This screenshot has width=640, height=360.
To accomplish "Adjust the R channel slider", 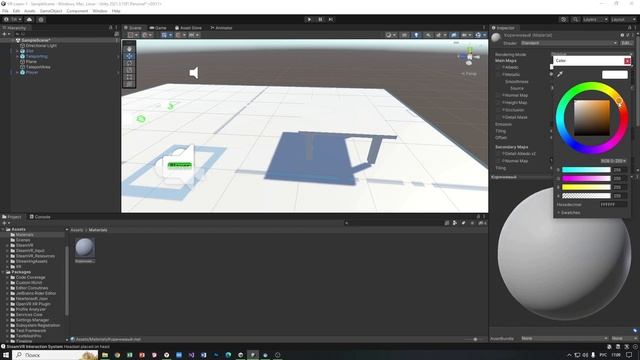I will 586,170.
